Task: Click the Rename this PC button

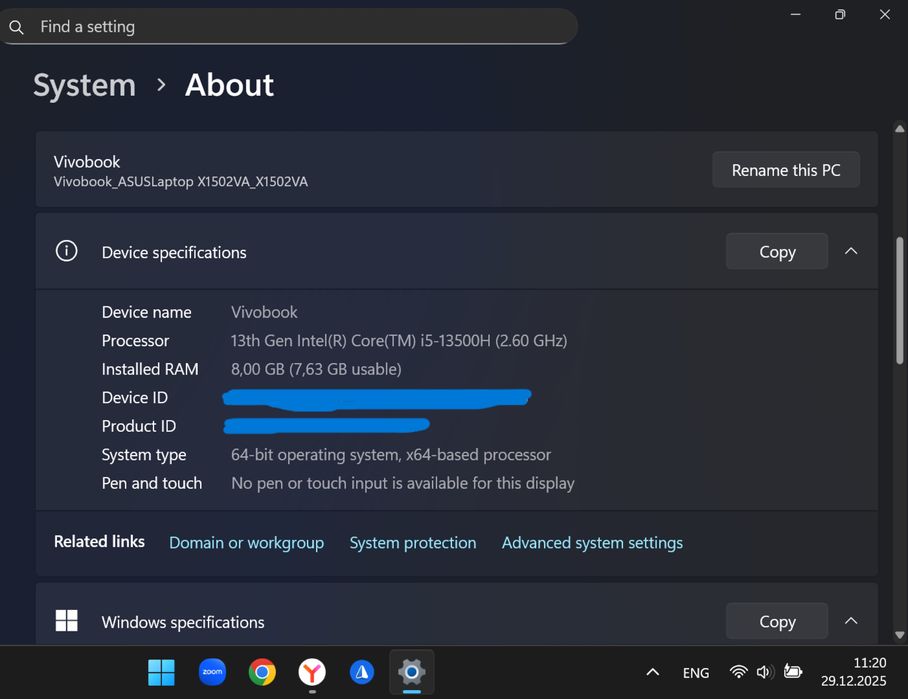Action: coord(786,170)
